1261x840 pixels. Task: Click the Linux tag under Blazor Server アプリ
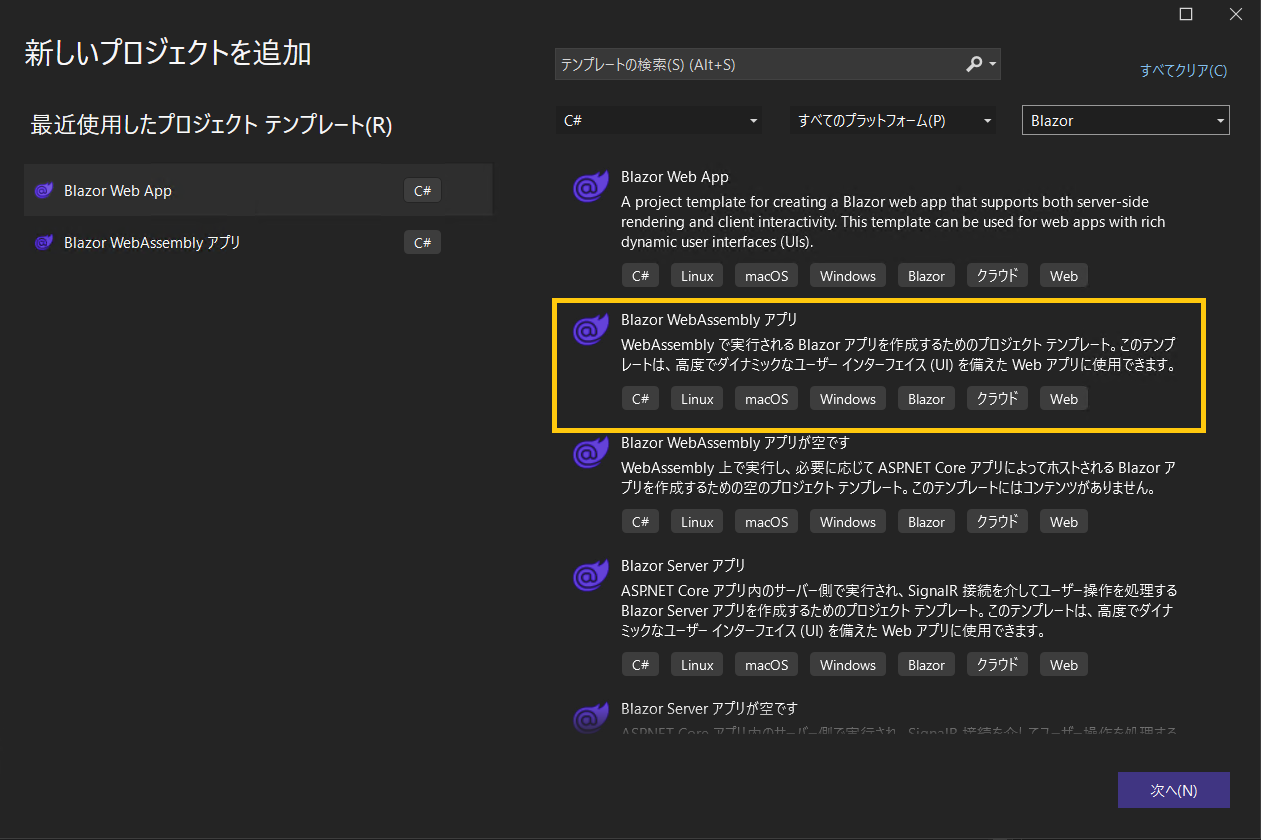(697, 665)
